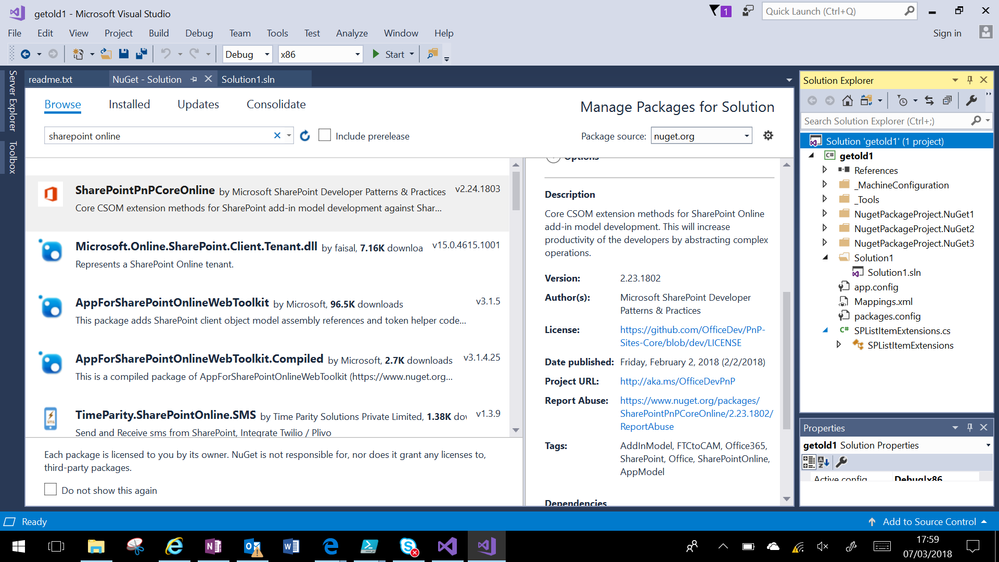Viewport: 999px width, 562px height.
Task: Click the Windows Start button
Action: coord(18,546)
